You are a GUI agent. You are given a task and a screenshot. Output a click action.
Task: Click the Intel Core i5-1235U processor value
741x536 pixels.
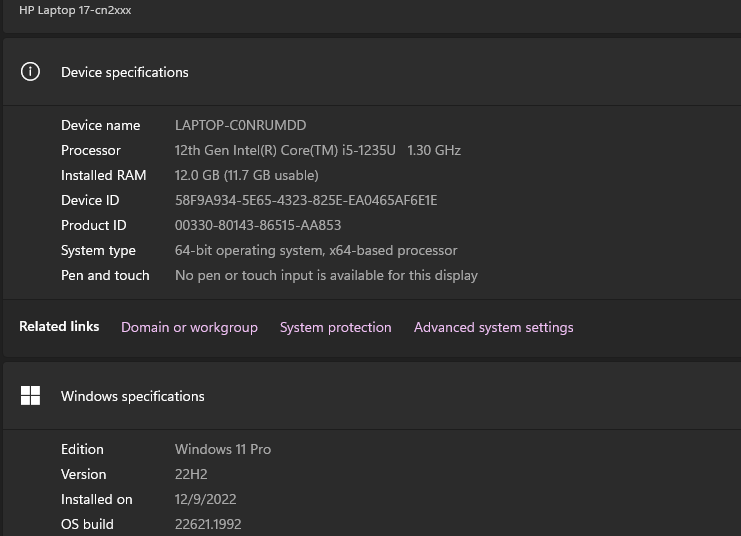point(317,150)
